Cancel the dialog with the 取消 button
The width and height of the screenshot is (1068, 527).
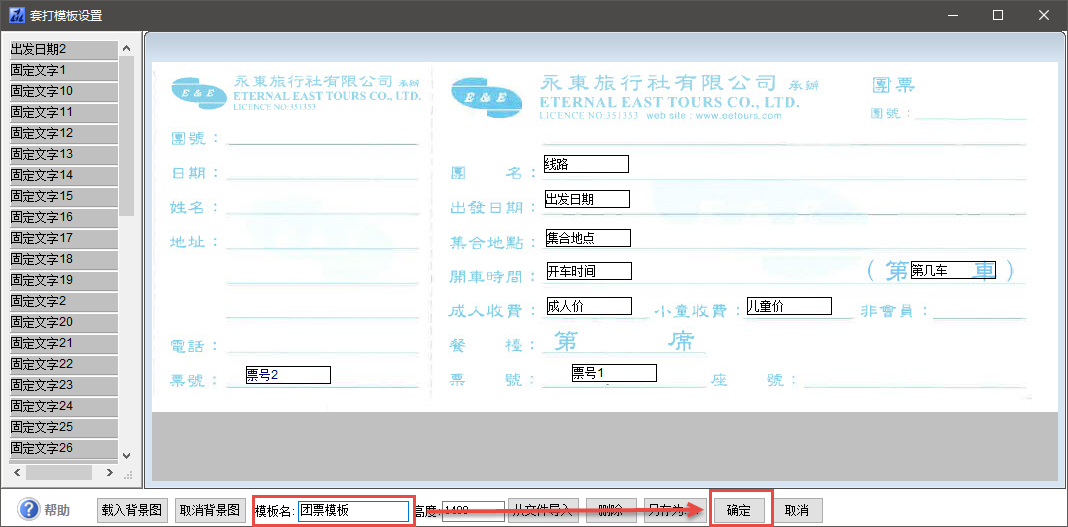point(797,511)
